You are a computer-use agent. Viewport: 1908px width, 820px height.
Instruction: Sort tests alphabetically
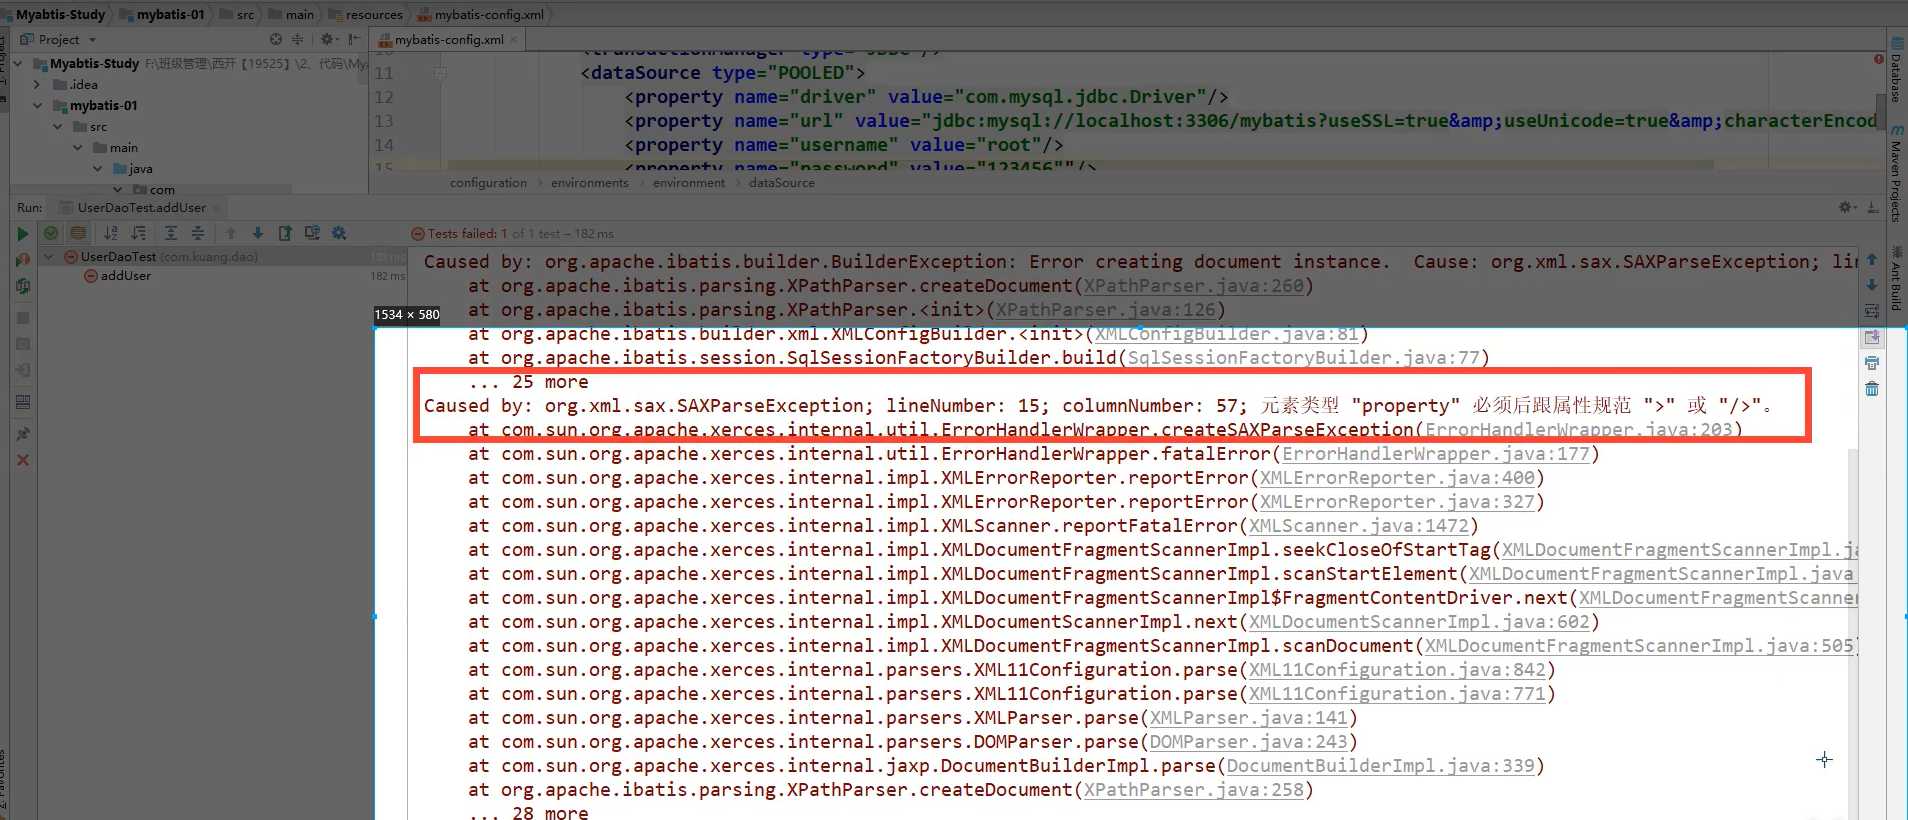point(111,233)
